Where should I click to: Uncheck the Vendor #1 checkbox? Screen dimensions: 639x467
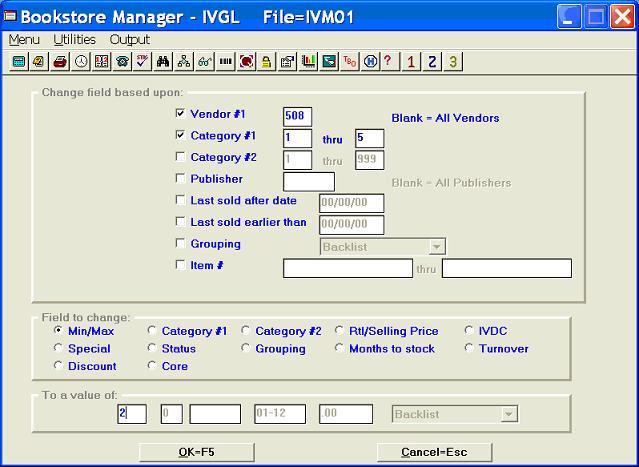[180, 114]
